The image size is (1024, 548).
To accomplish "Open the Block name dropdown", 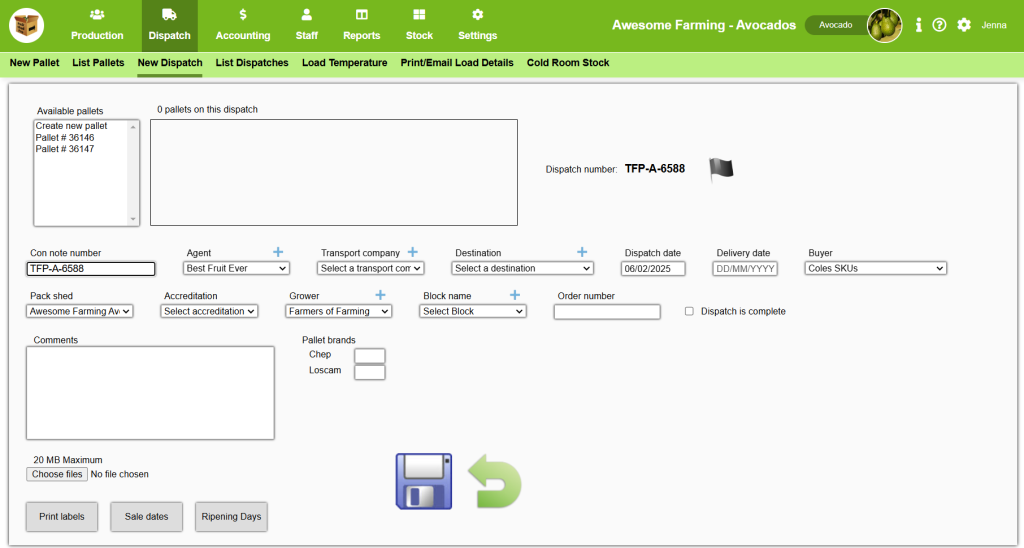I will (473, 312).
